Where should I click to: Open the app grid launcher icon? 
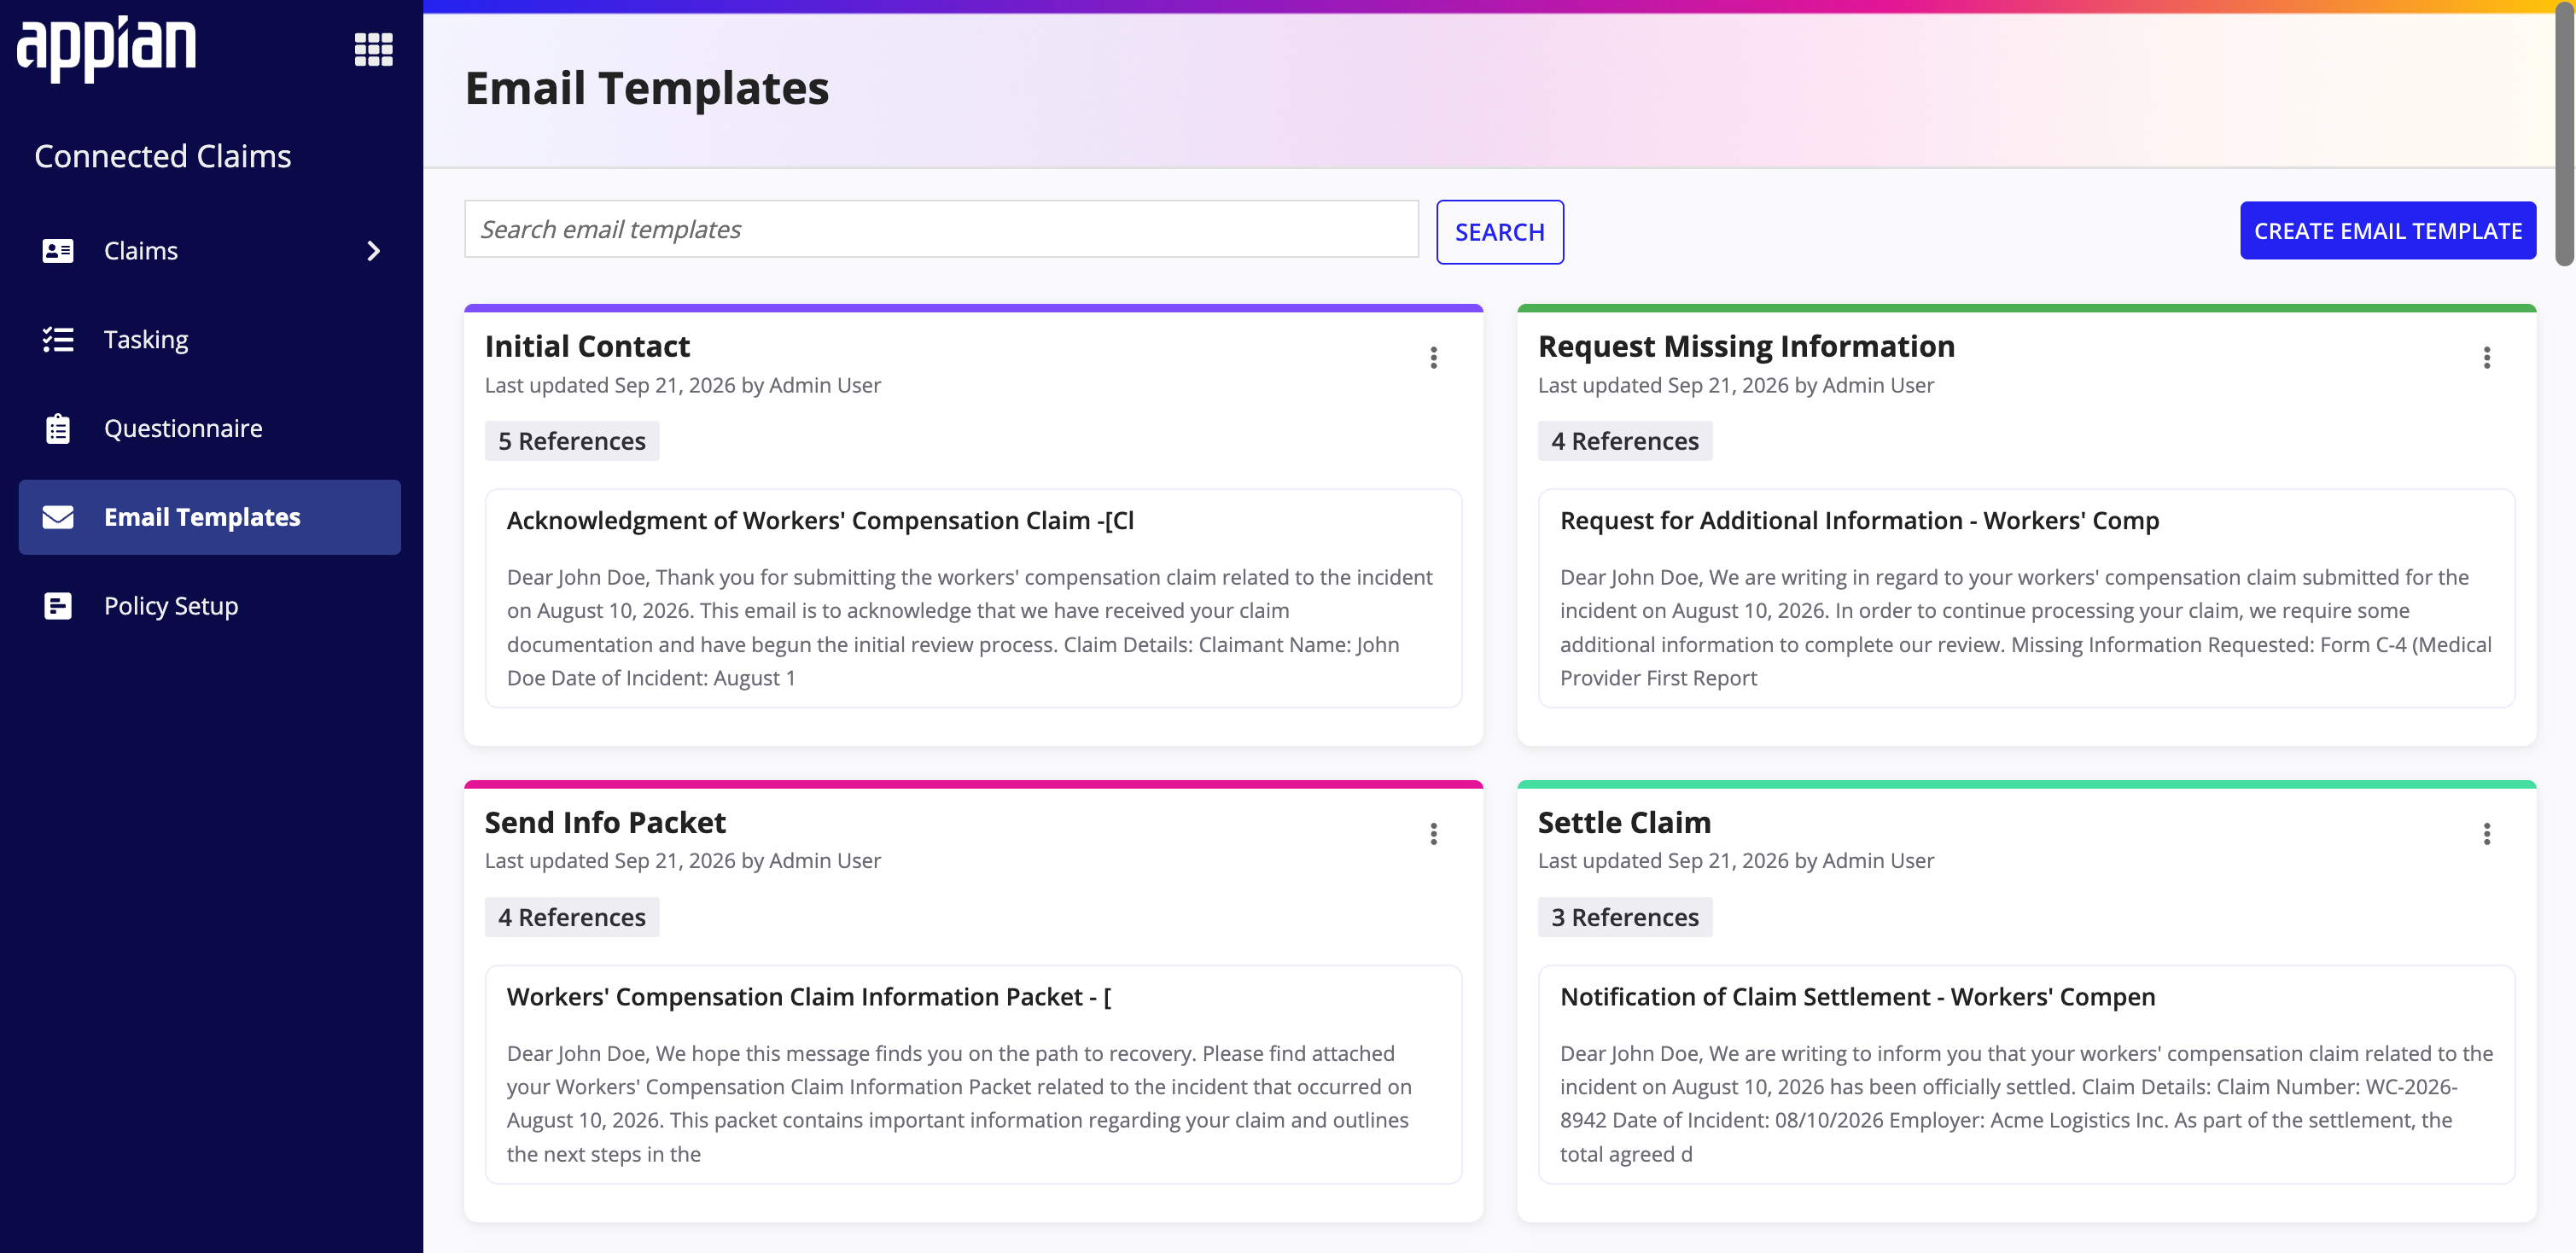coord(373,49)
